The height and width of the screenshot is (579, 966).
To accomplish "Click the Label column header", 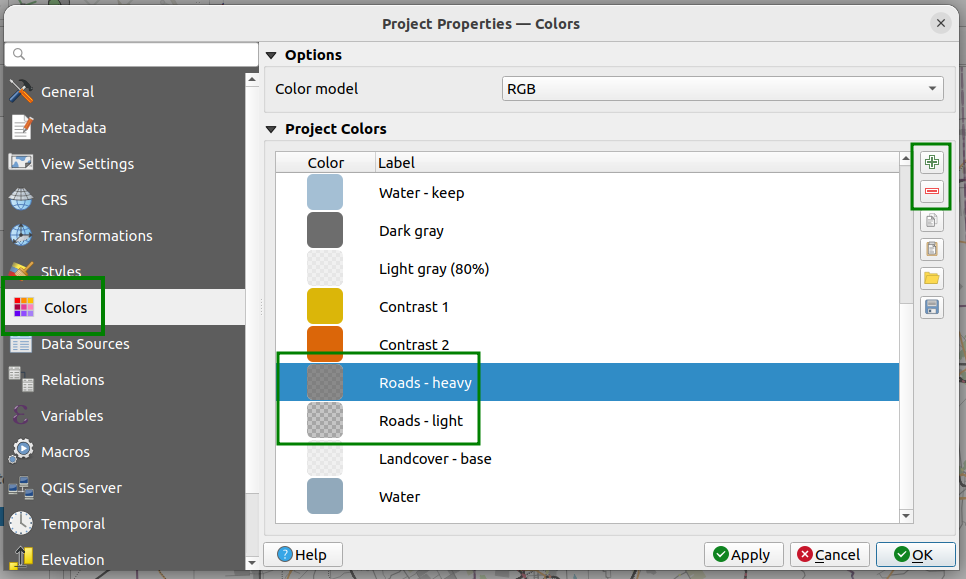I will (x=396, y=163).
